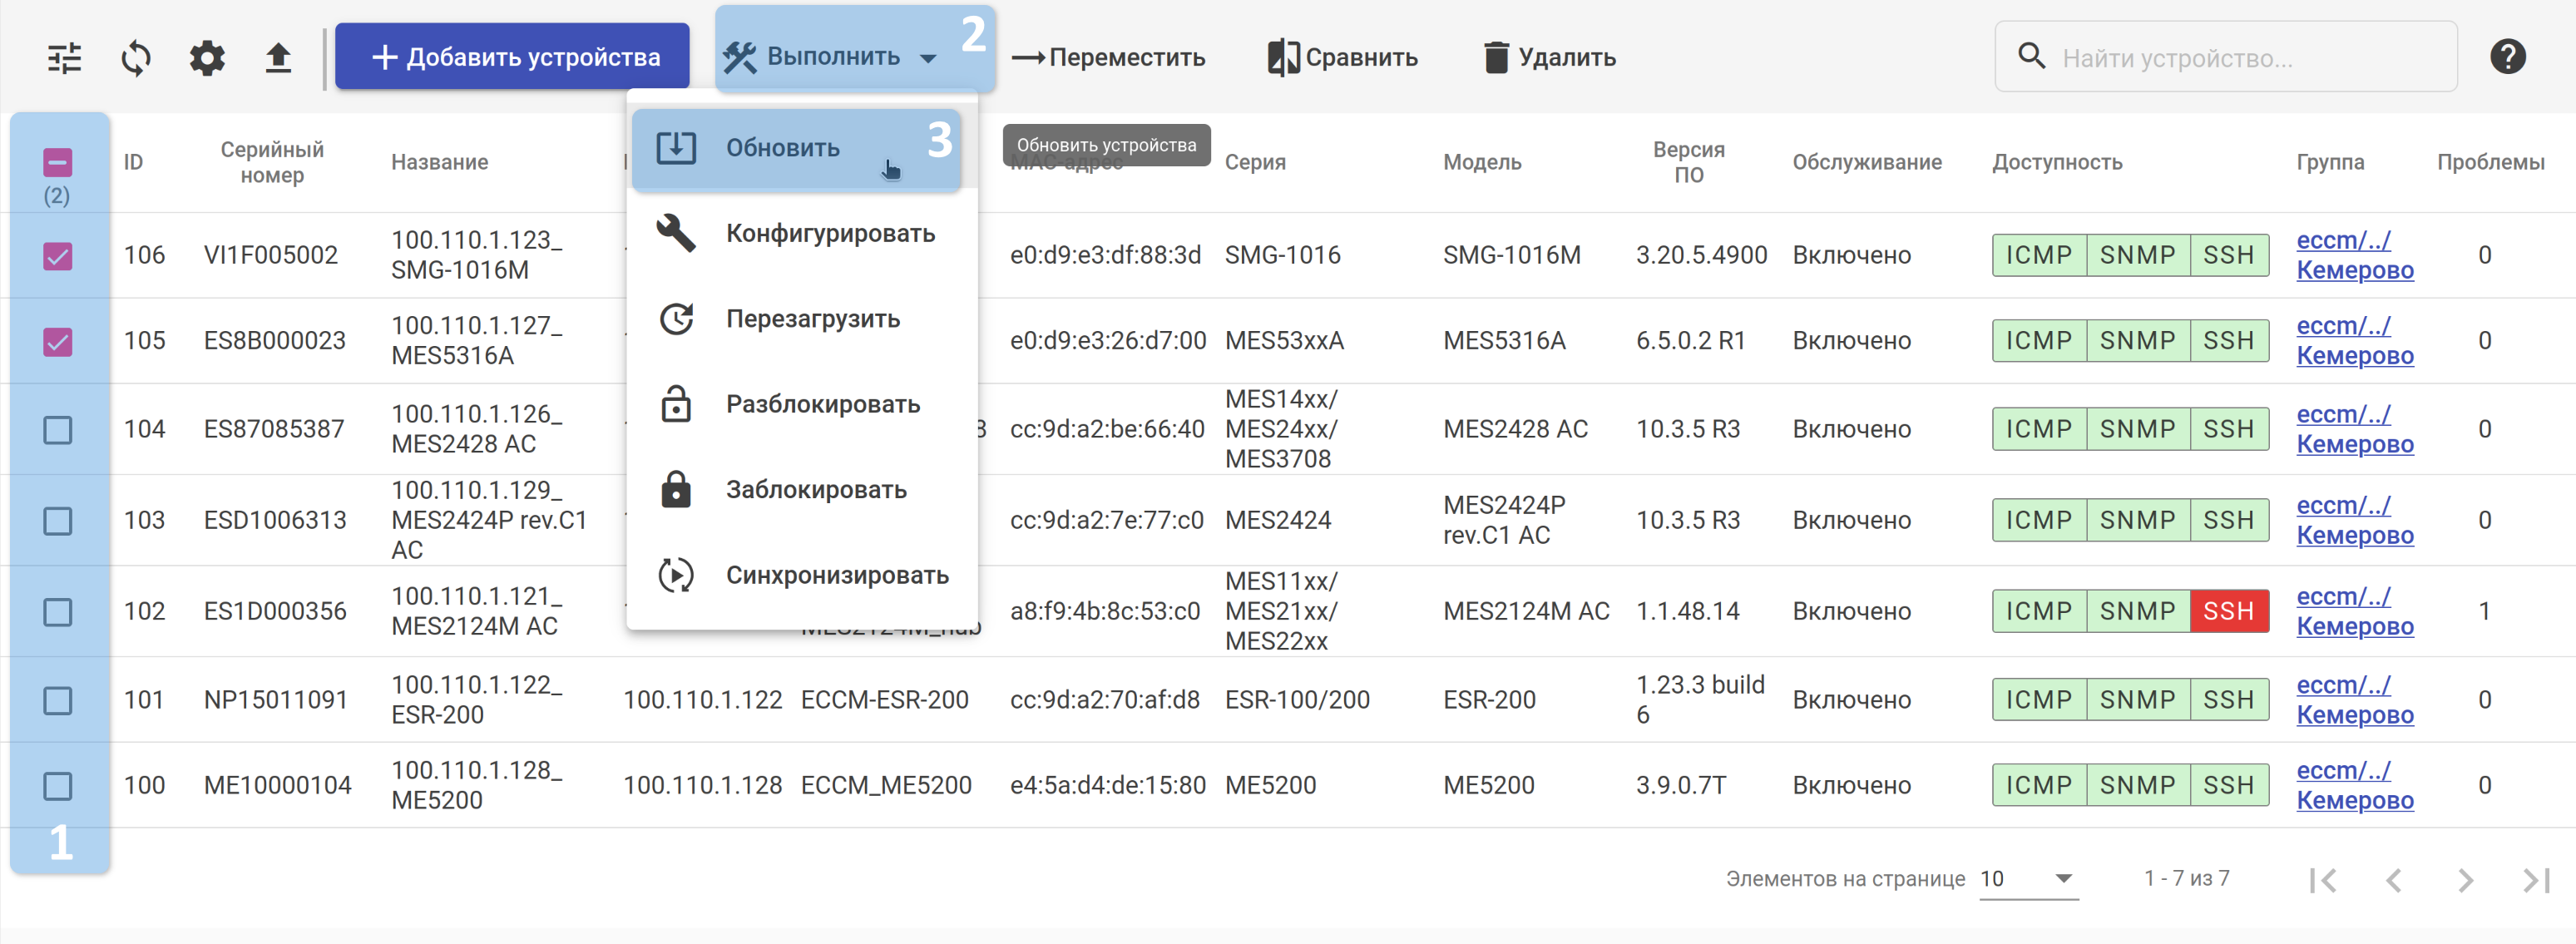Select the Перезагрузить menu item
This screenshot has height=944, width=2576.
812,319
